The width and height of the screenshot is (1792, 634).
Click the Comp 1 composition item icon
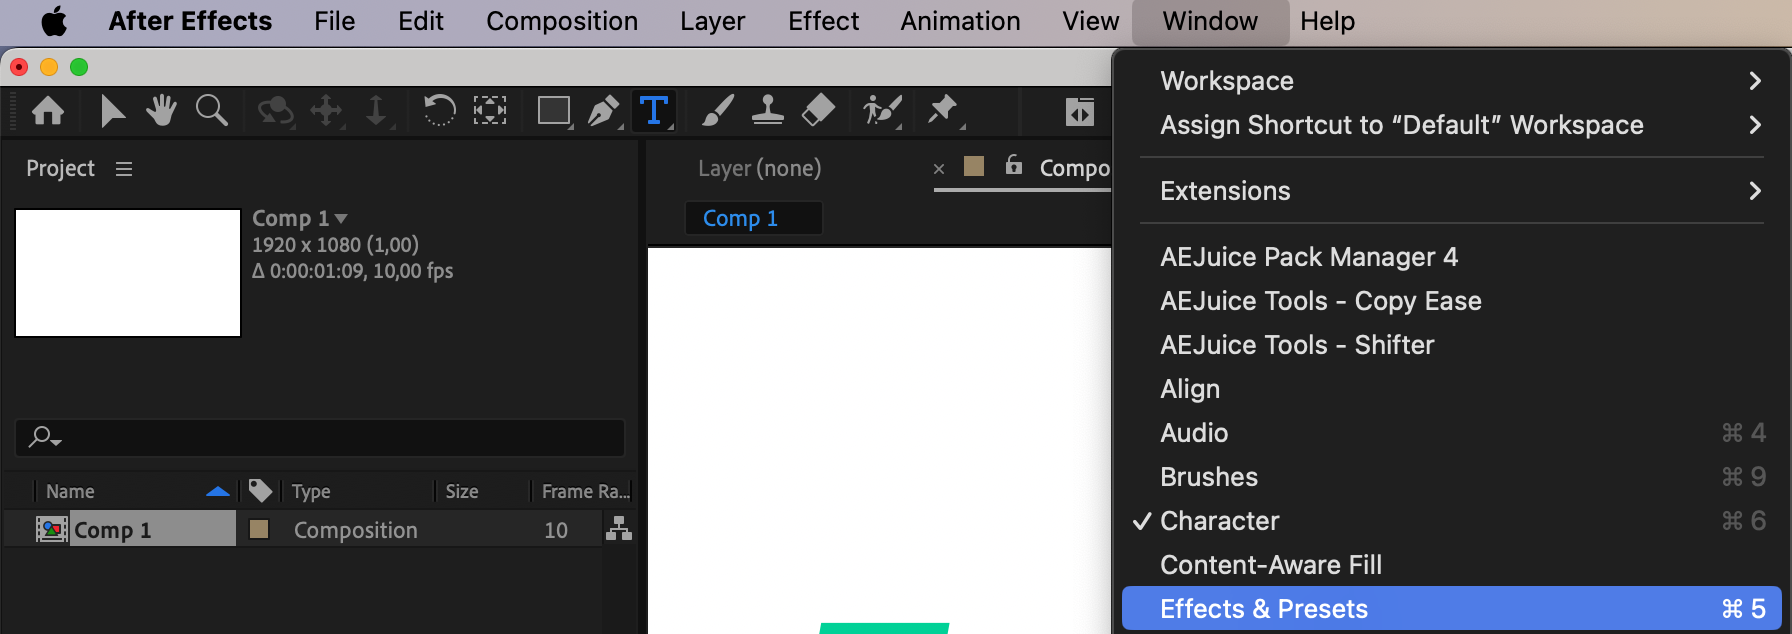click(x=52, y=529)
